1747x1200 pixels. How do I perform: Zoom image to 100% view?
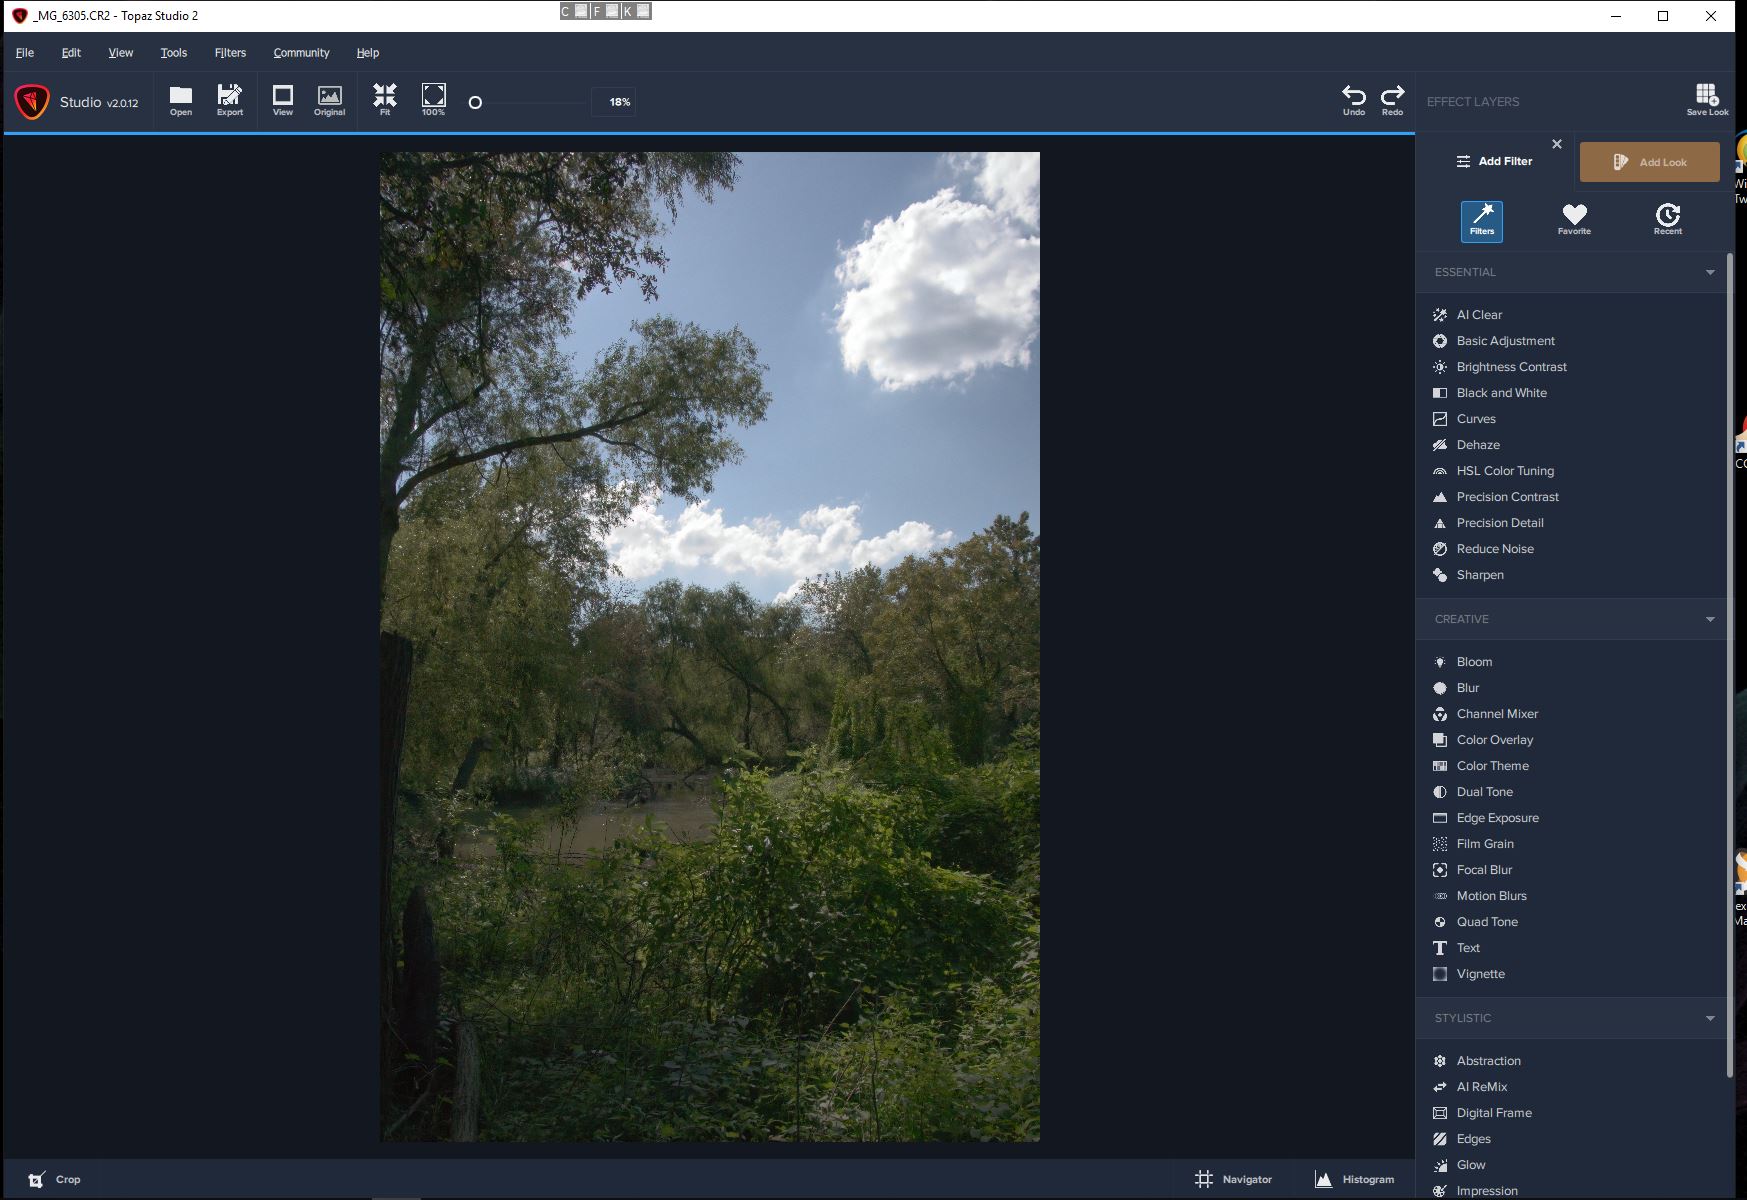click(433, 100)
